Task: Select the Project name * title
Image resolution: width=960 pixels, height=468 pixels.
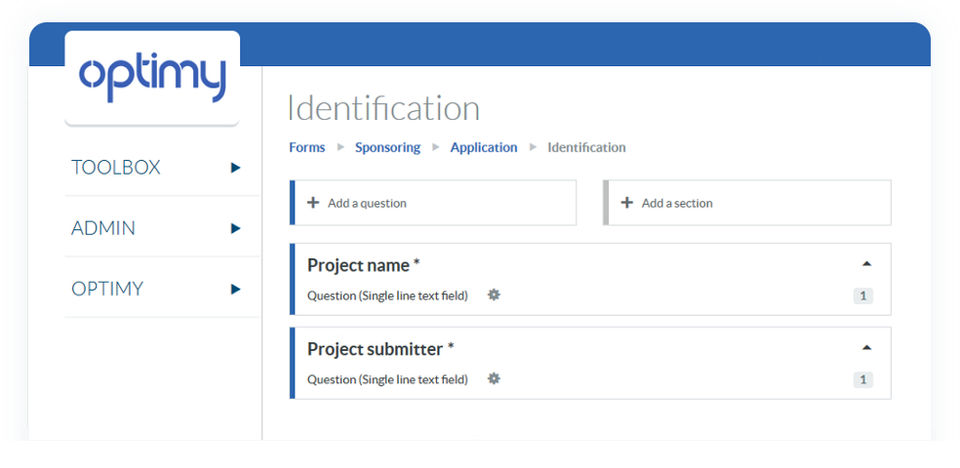Action: pos(364,265)
